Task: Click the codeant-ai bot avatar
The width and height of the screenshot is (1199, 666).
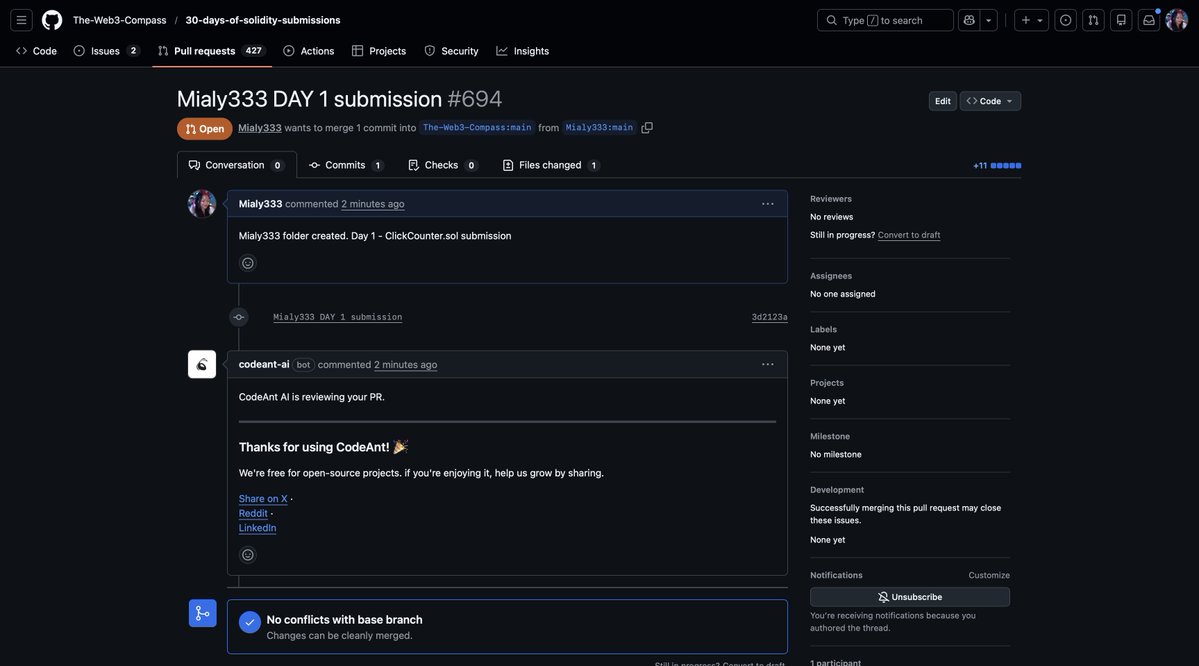Action: click(x=202, y=364)
